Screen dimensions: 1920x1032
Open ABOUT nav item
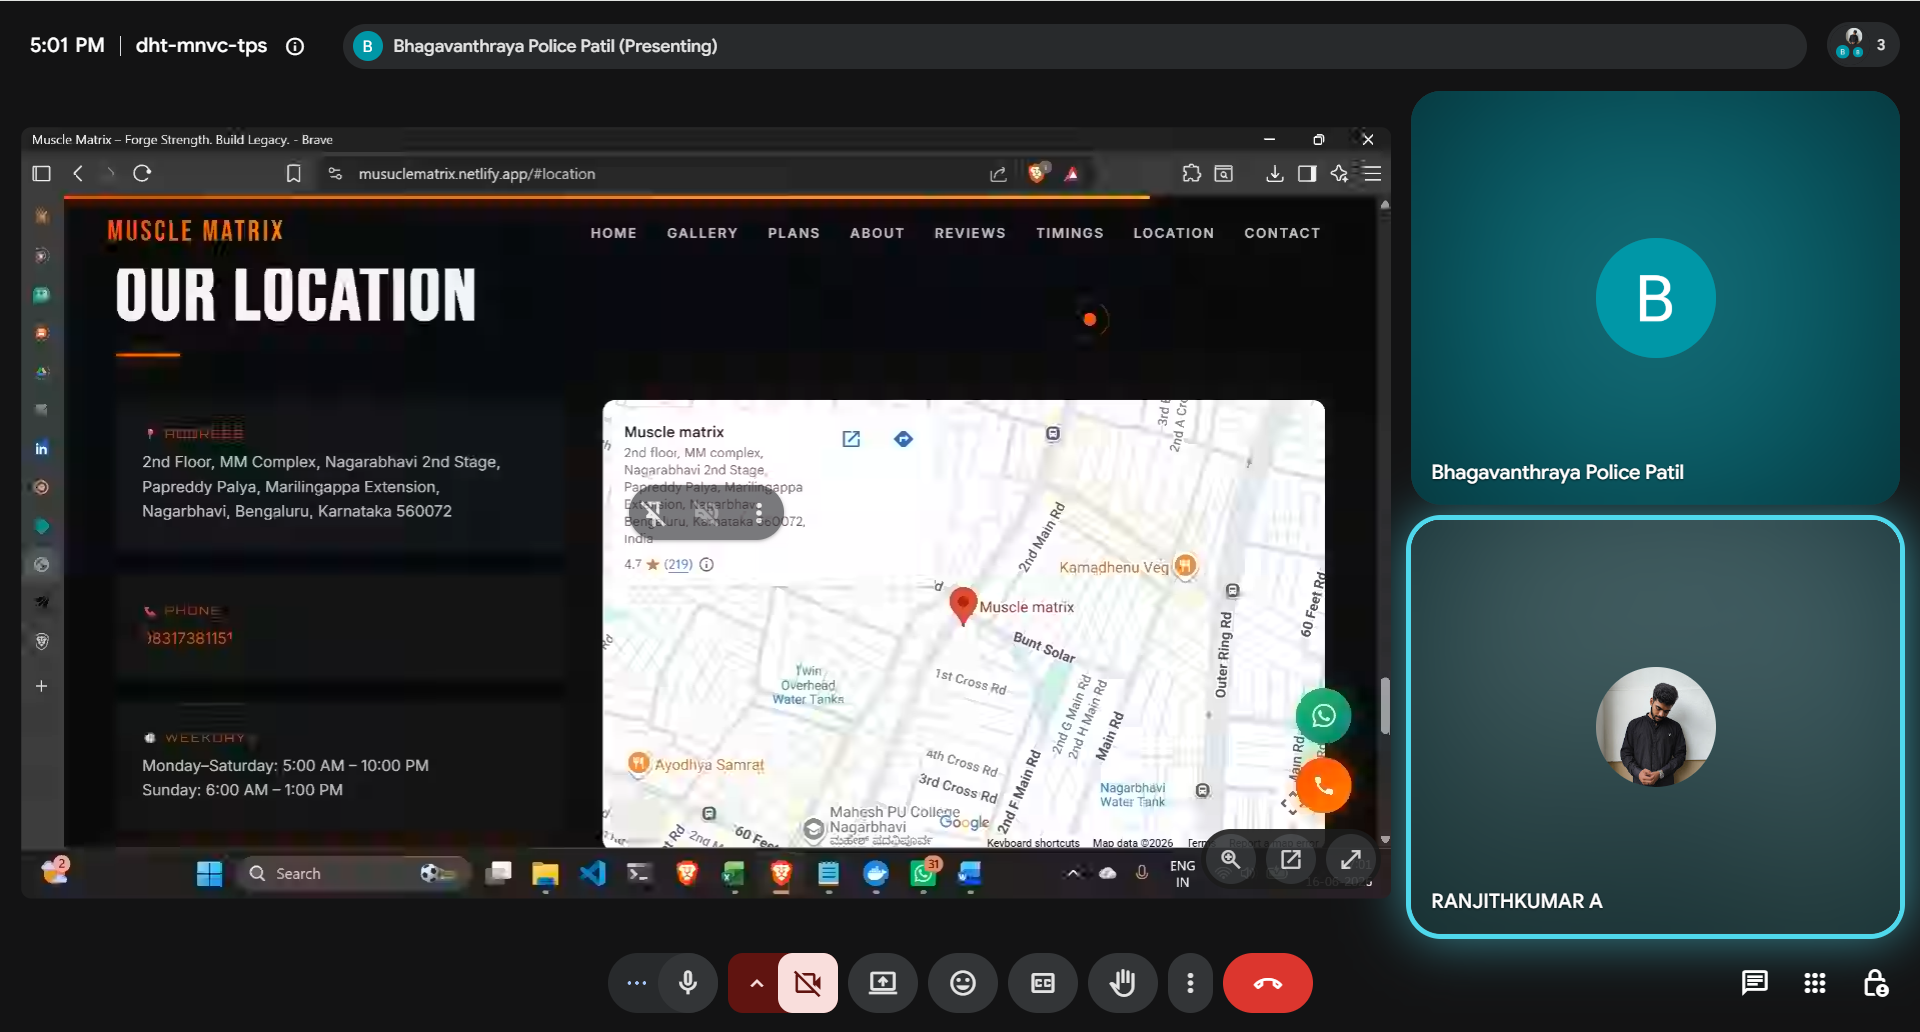click(x=877, y=233)
